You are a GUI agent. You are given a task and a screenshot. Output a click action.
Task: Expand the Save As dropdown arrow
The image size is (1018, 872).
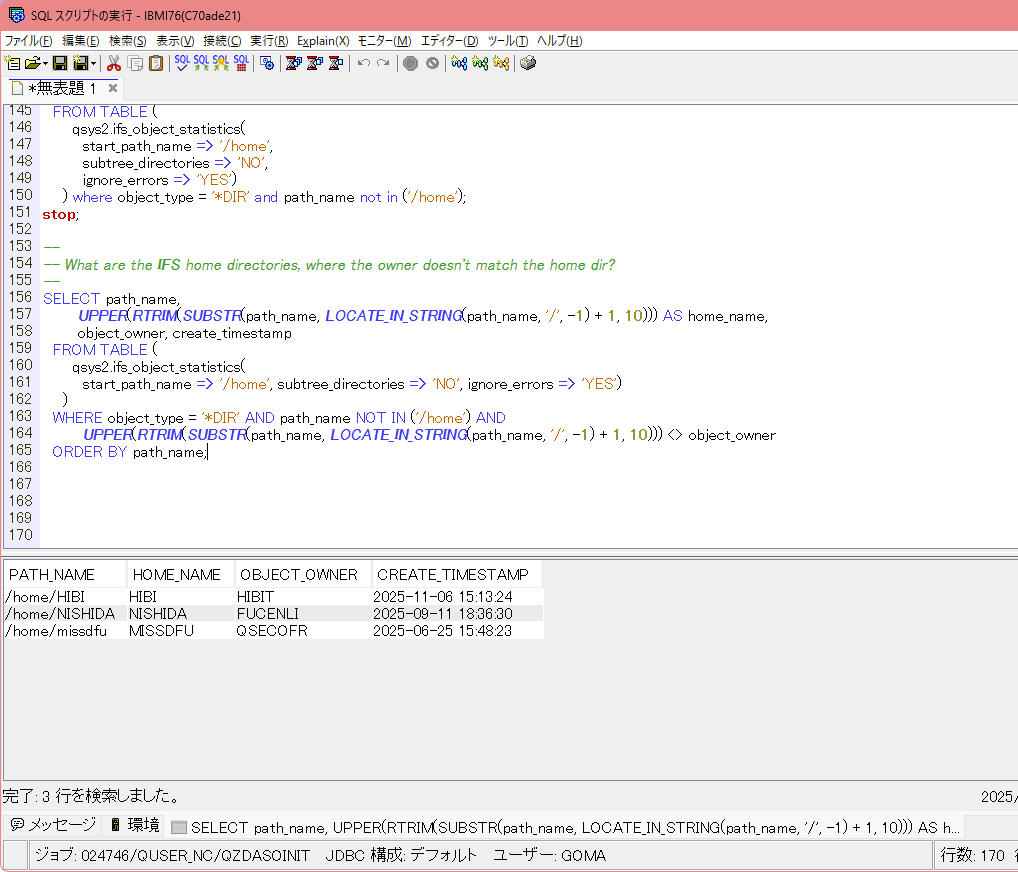(93, 63)
